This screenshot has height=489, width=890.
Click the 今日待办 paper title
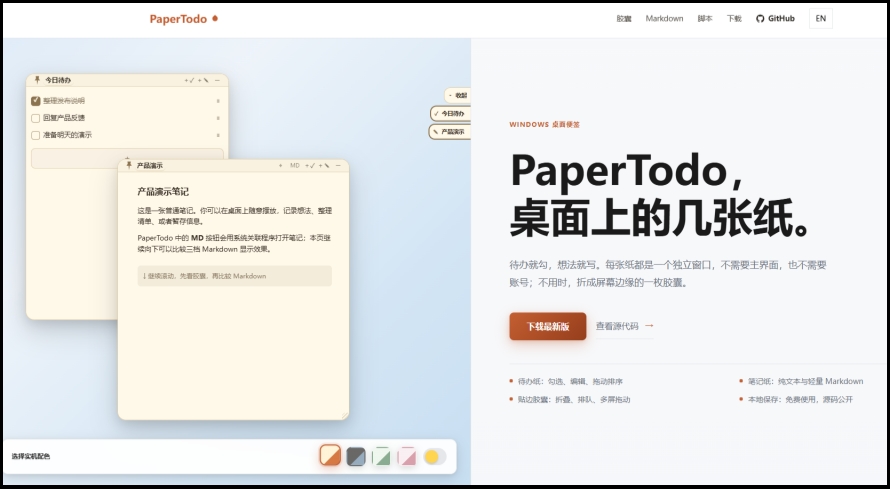pyautogui.click(x=58, y=81)
